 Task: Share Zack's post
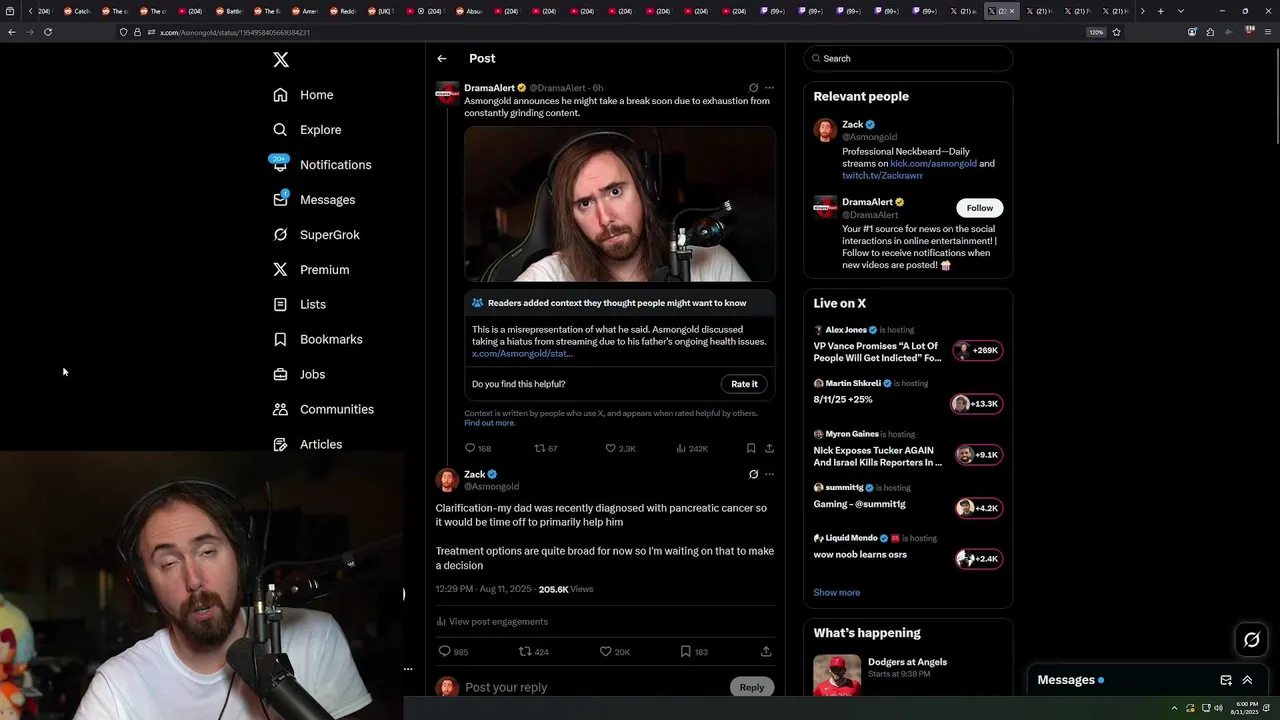point(766,652)
